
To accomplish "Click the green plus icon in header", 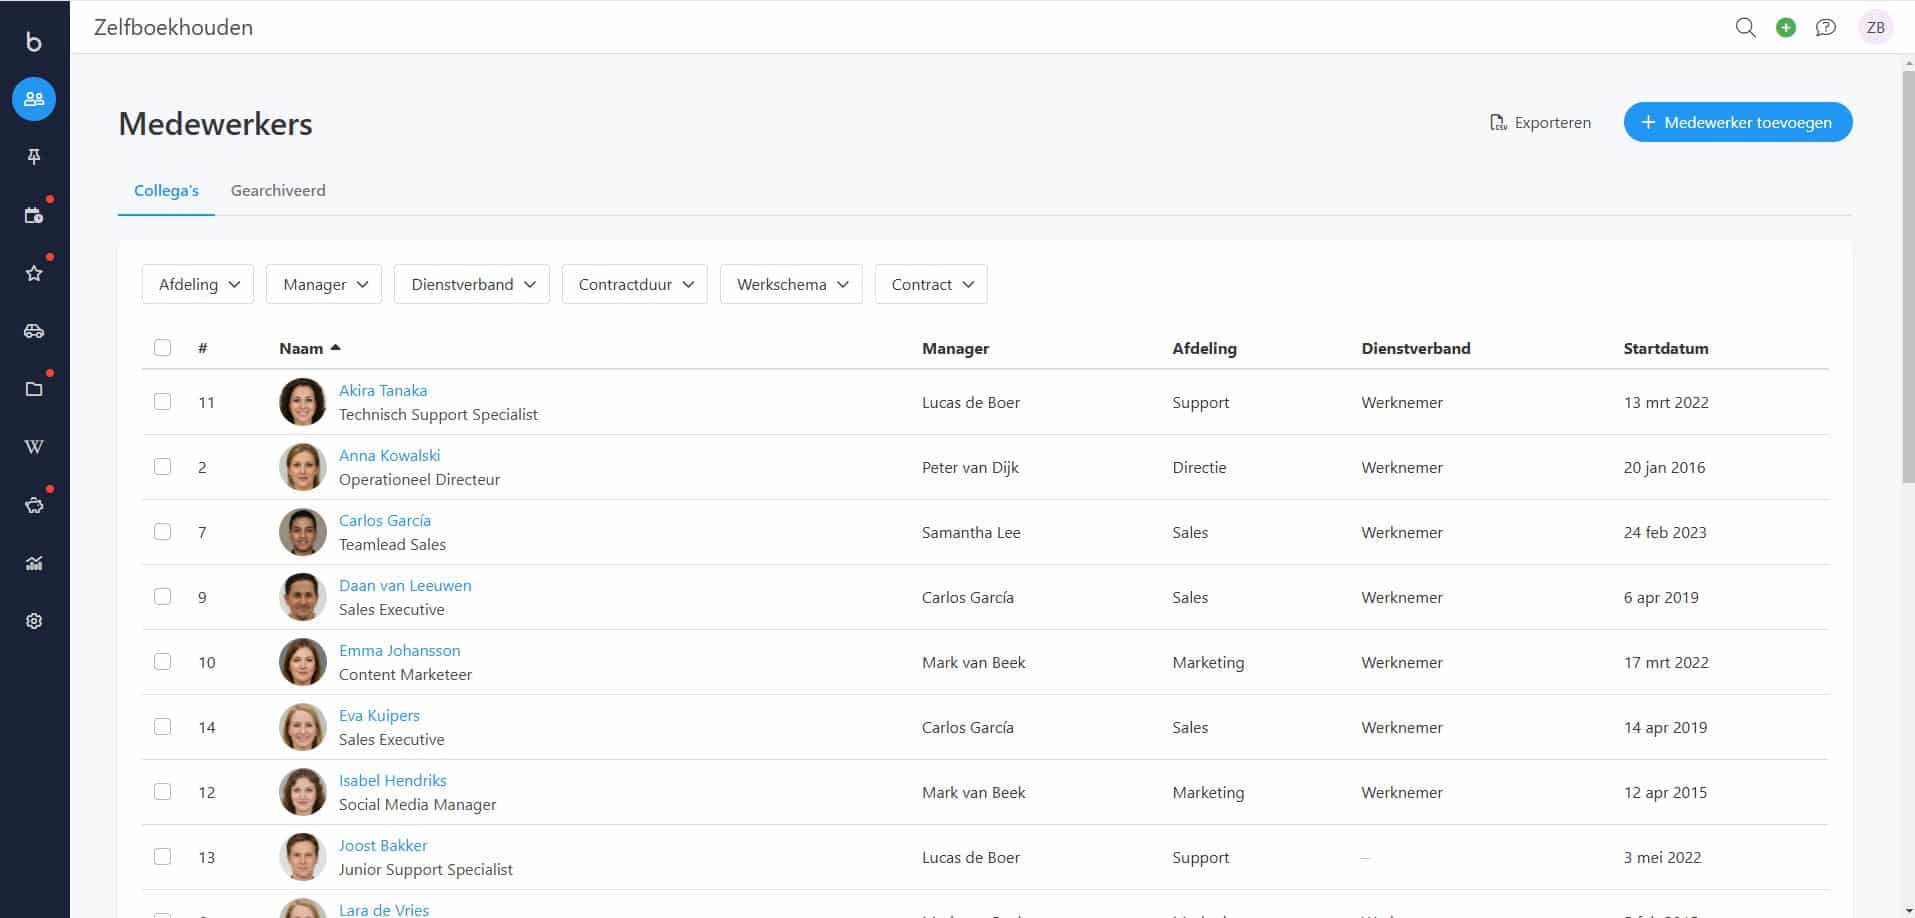I will point(1785,28).
